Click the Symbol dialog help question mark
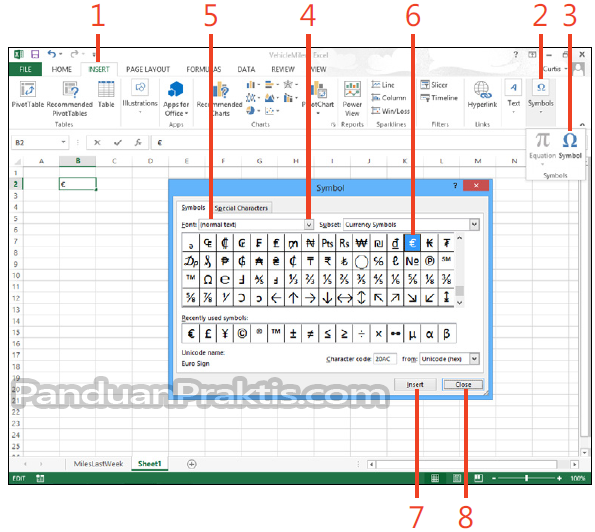Image resolution: width=595 pixels, height=532 pixels. [455, 186]
